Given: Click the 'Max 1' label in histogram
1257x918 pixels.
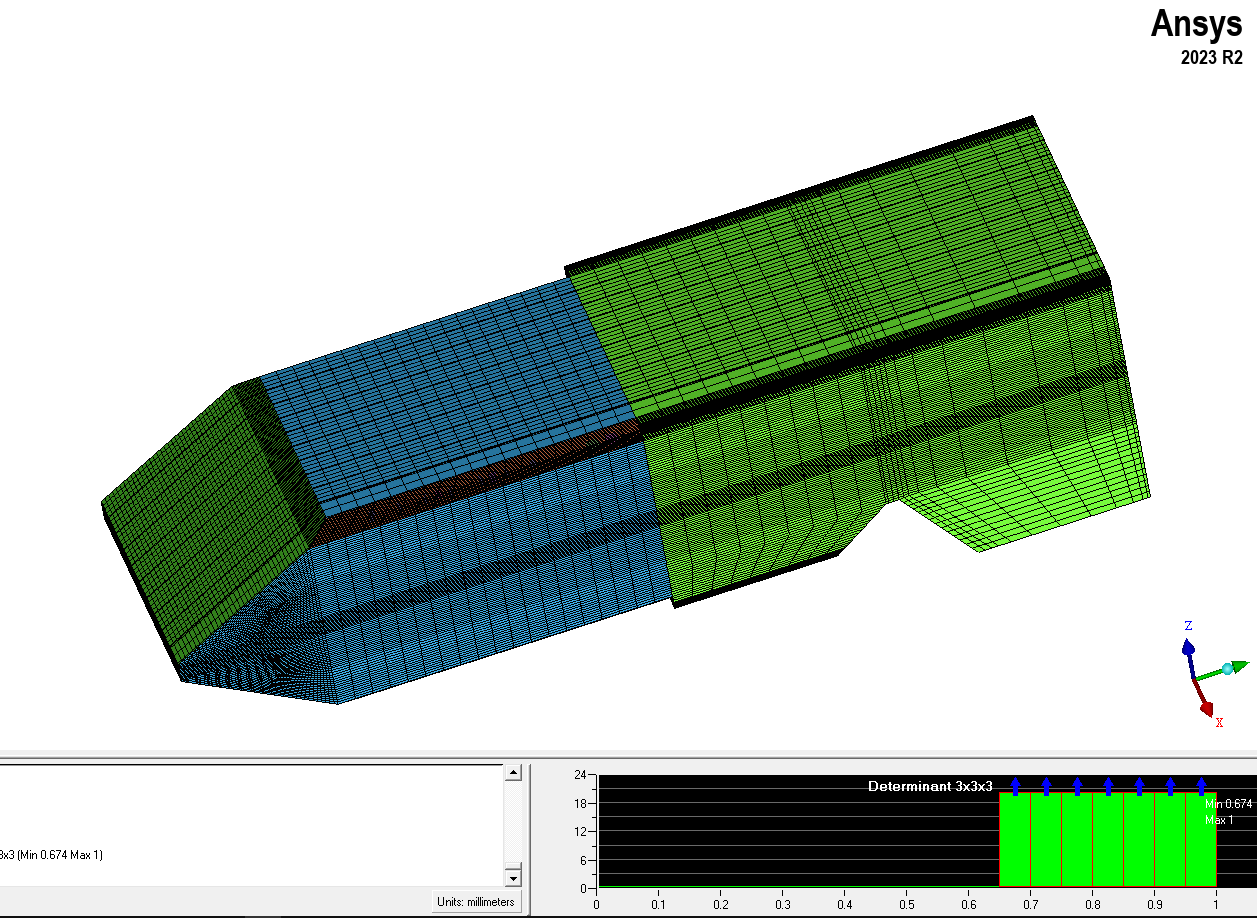Looking at the screenshot, I should point(1221,820).
